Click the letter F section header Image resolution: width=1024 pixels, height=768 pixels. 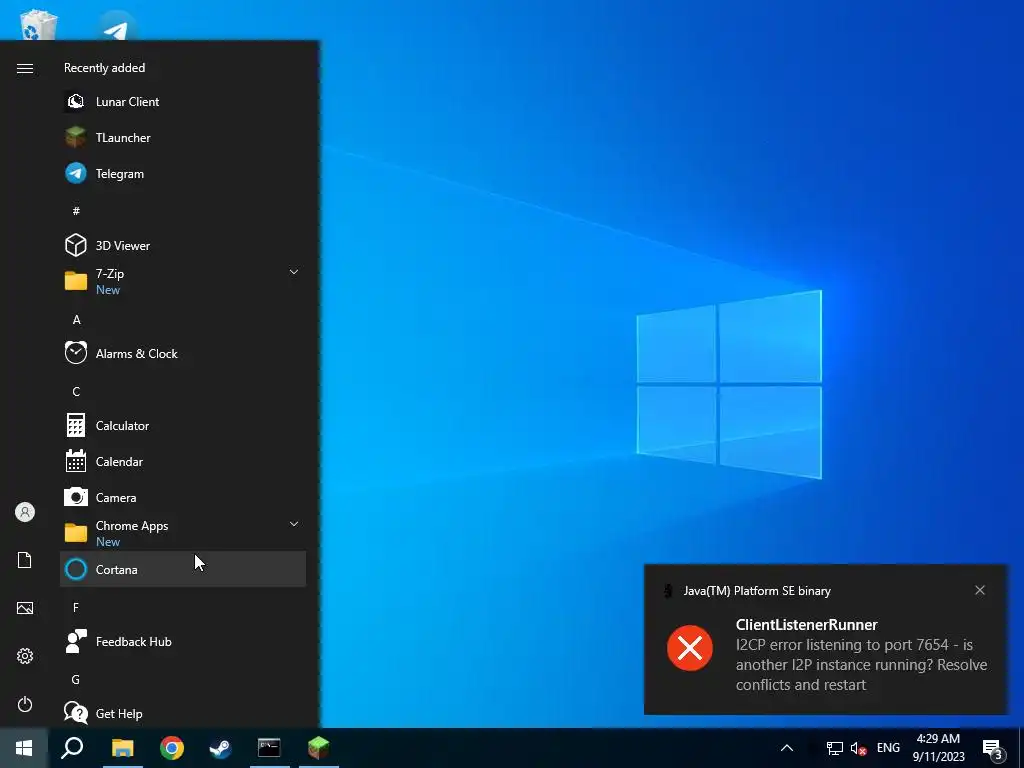coord(76,607)
